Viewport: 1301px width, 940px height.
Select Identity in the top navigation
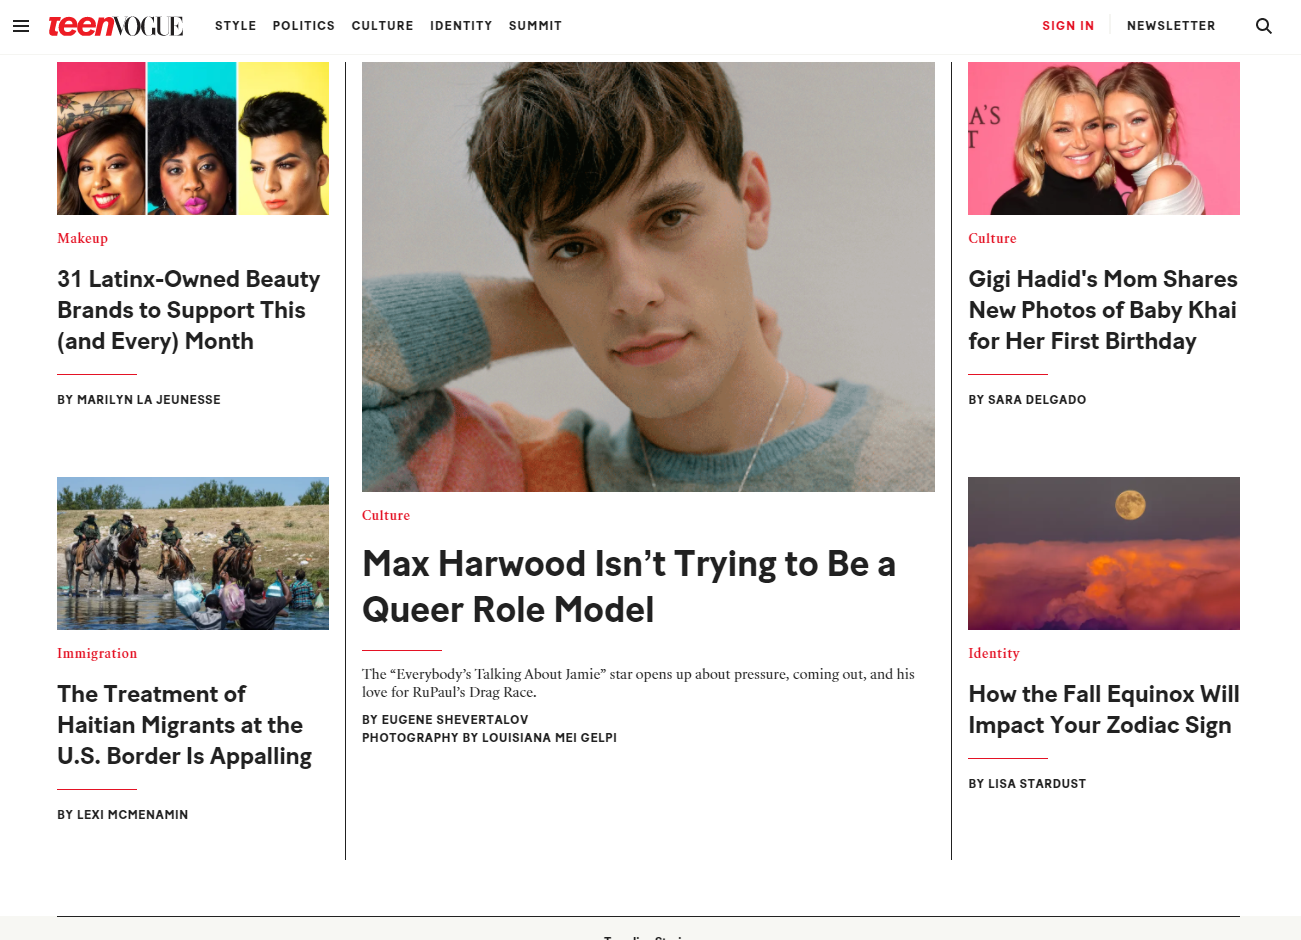(x=461, y=26)
